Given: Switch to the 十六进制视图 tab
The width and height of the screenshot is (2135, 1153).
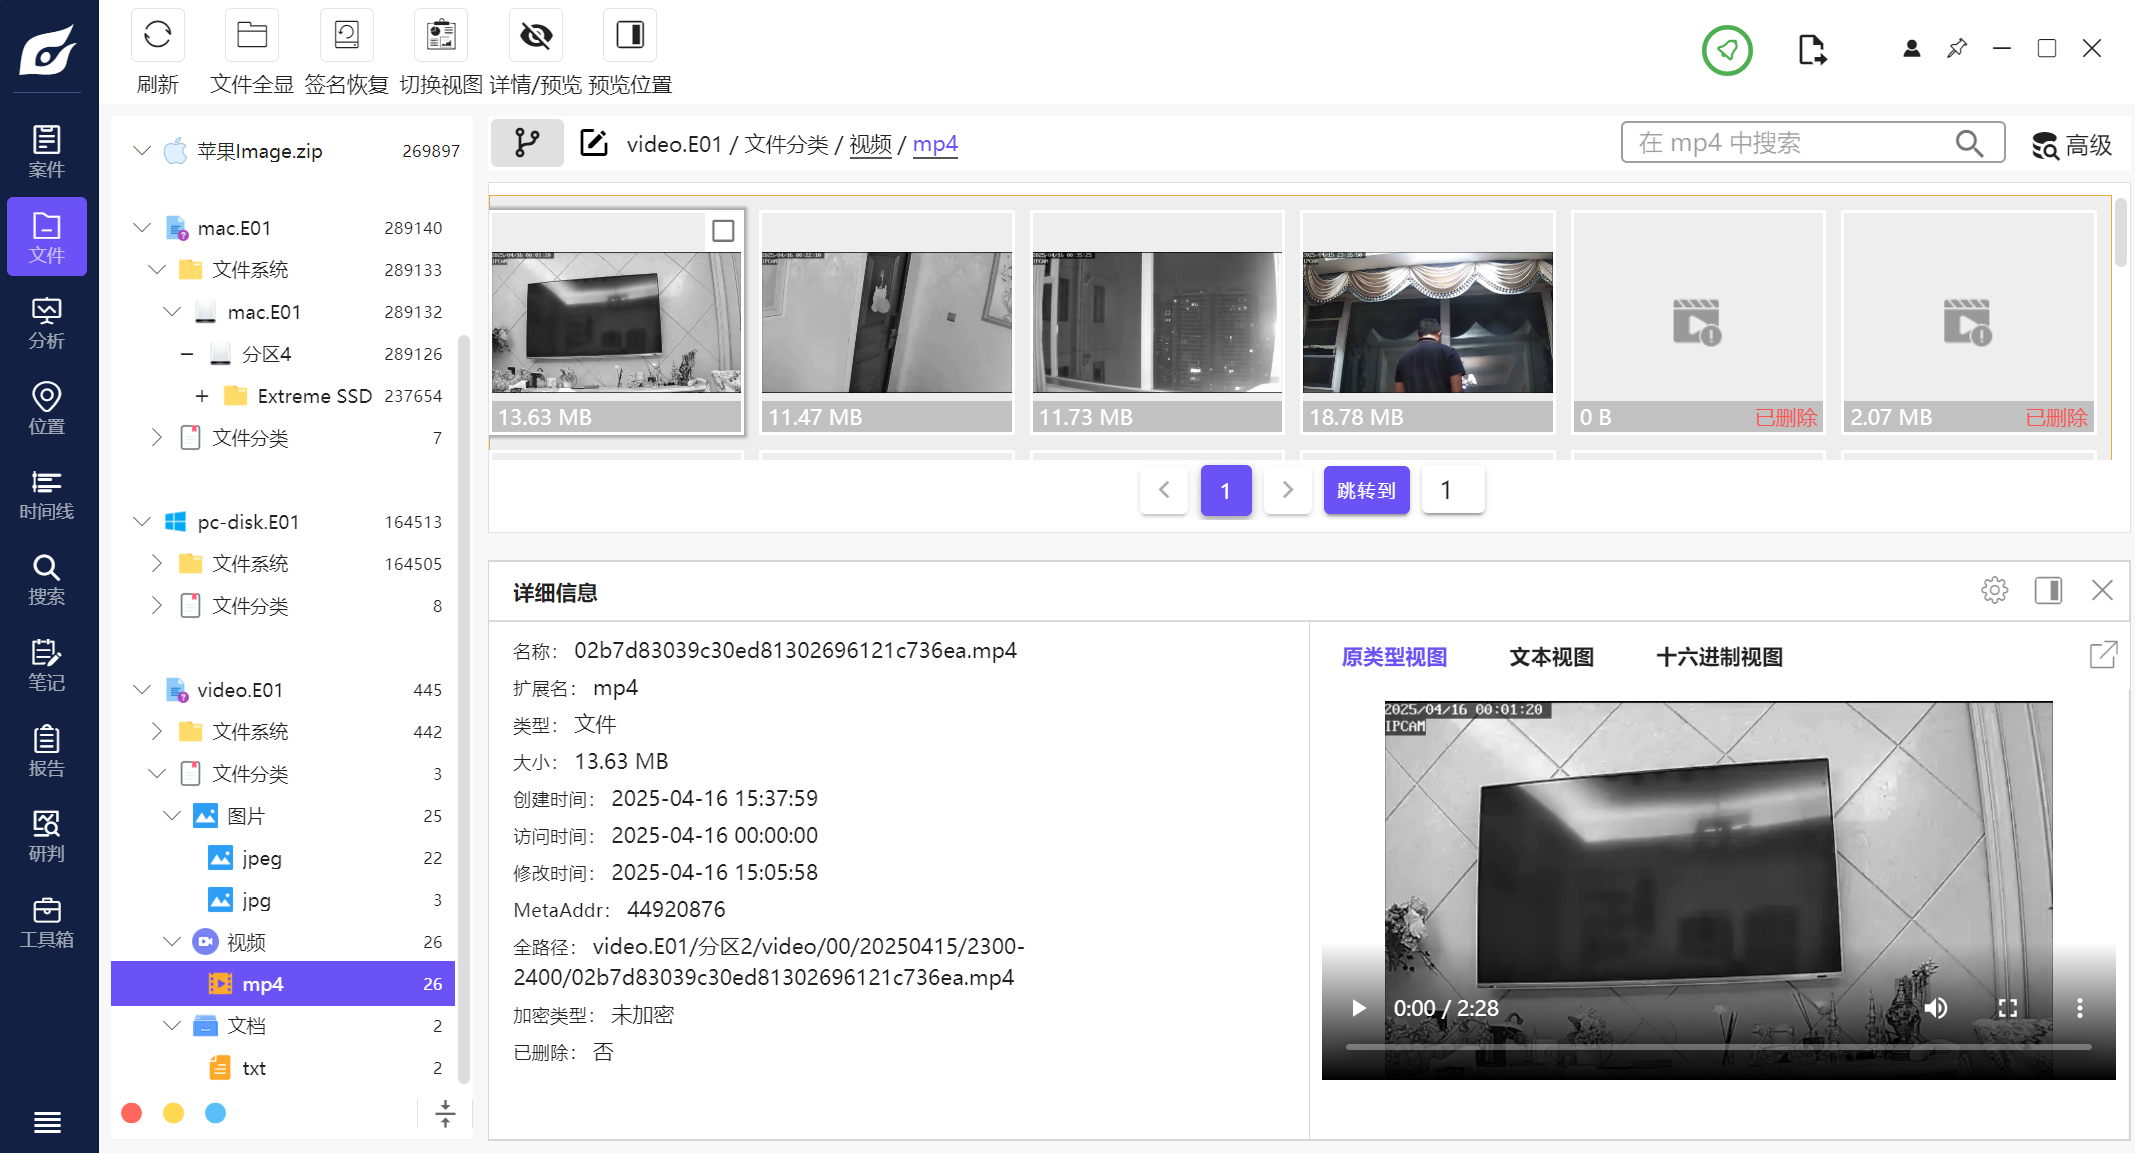Looking at the screenshot, I should coord(1719,657).
